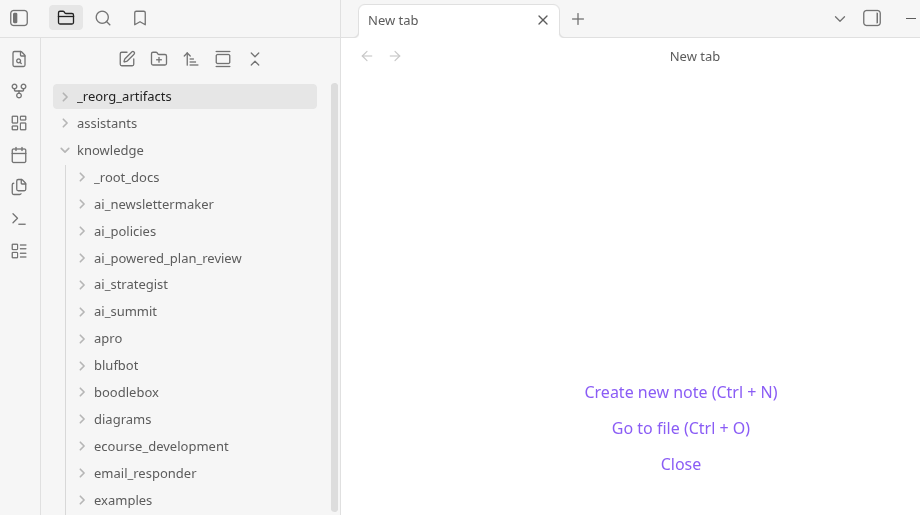Collapse all folders in file explorer
920x515 pixels.
coord(255,59)
